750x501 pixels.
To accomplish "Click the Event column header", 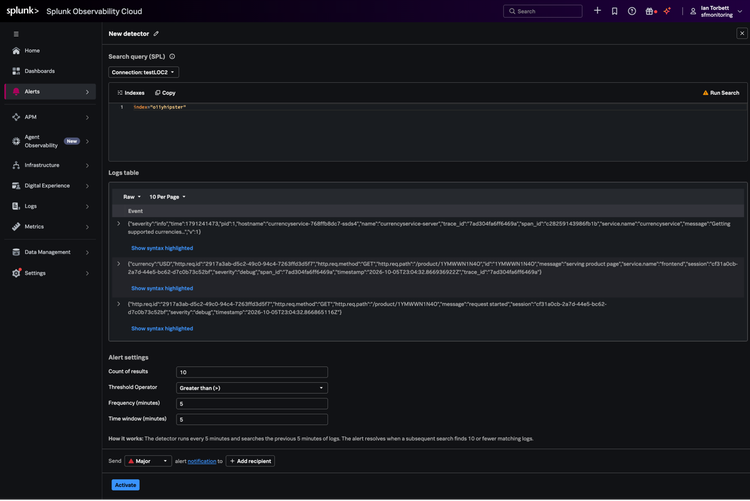I will (x=135, y=211).
